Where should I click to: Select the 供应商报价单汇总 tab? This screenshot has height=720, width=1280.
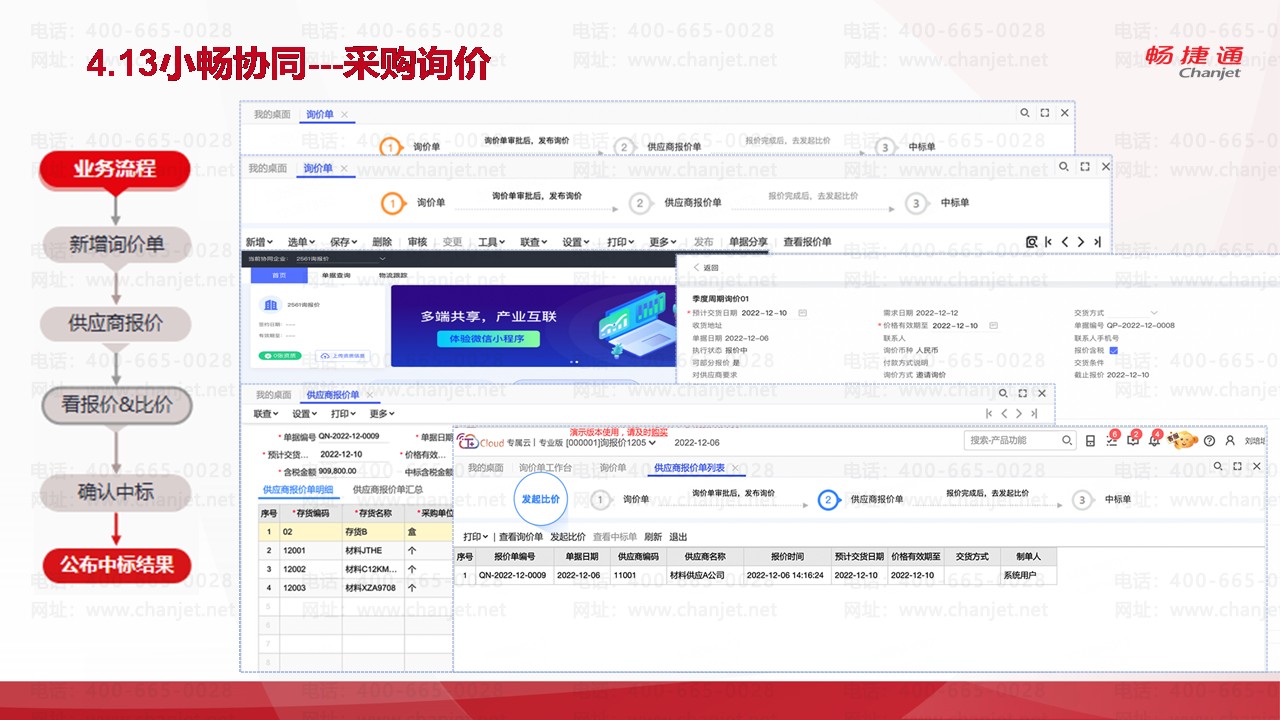click(x=387, y=490)
